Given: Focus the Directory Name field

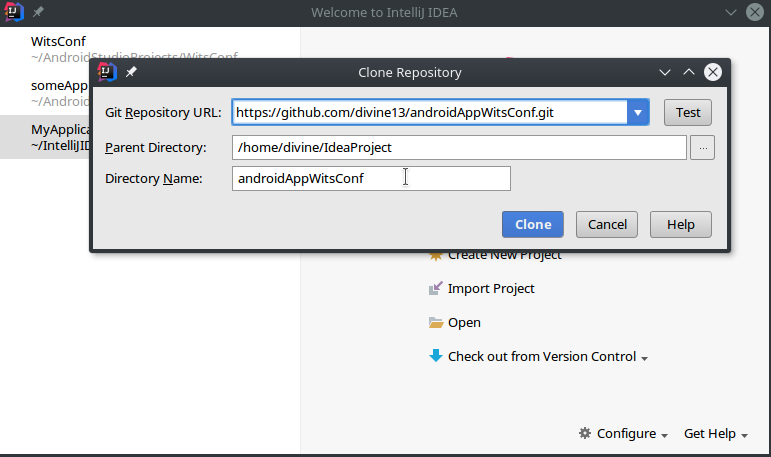Looking at the screenshot, I should pos(371,179).
